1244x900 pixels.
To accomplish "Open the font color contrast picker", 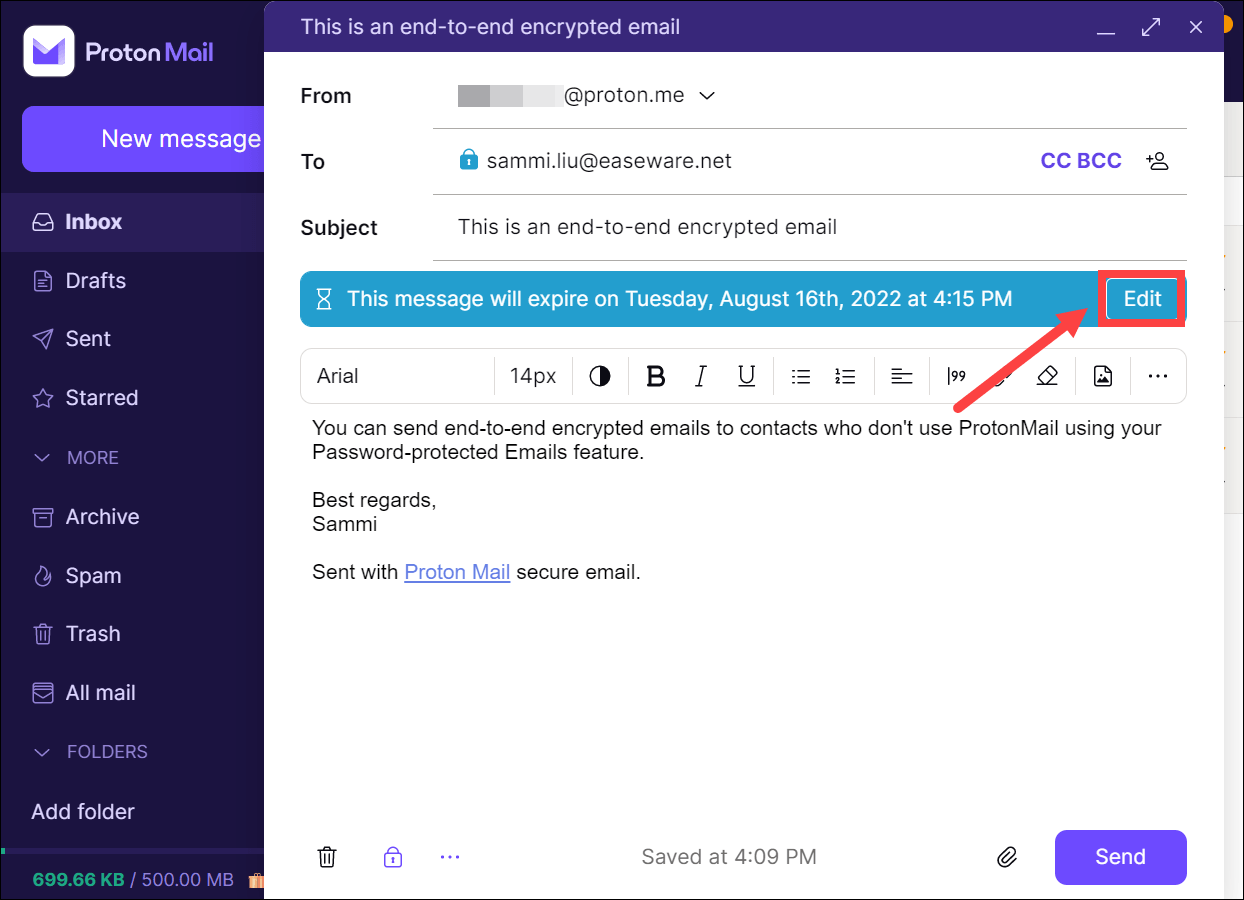I will [x=600, y=376].
